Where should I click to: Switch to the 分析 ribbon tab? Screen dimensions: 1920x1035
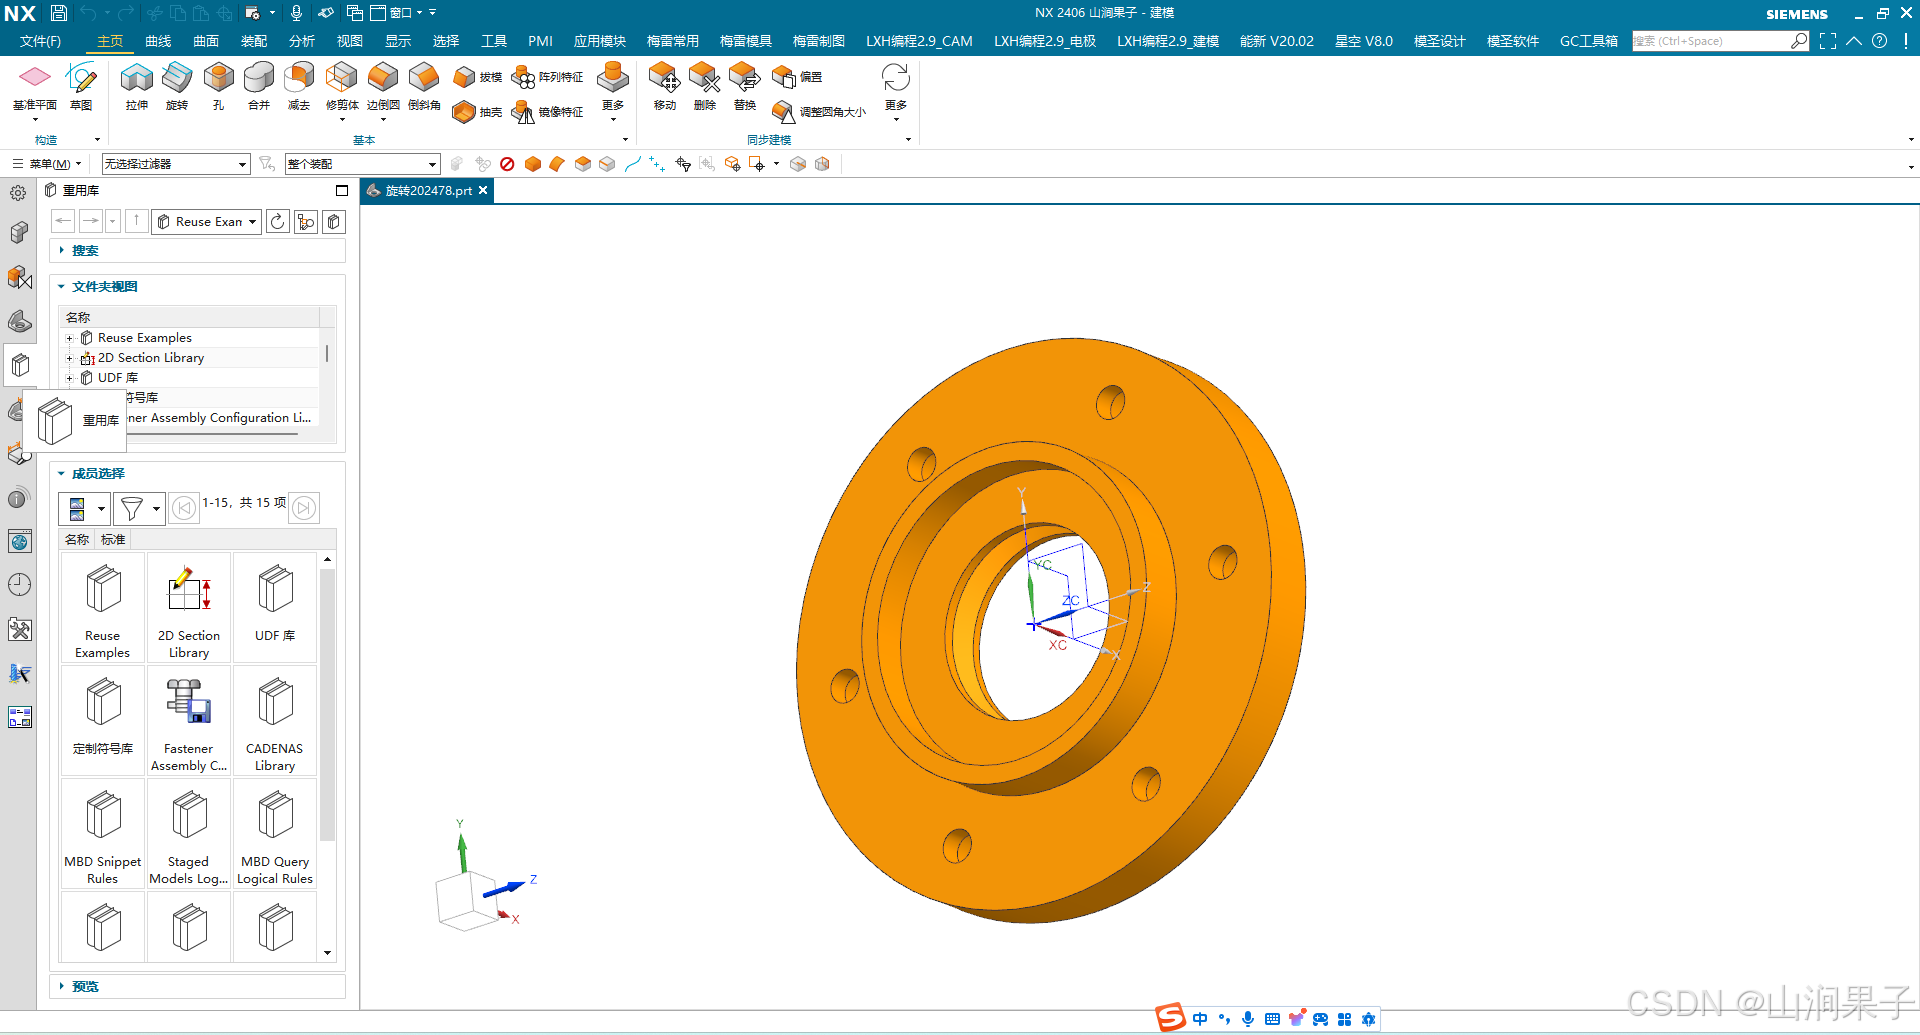tap(302, 41)
